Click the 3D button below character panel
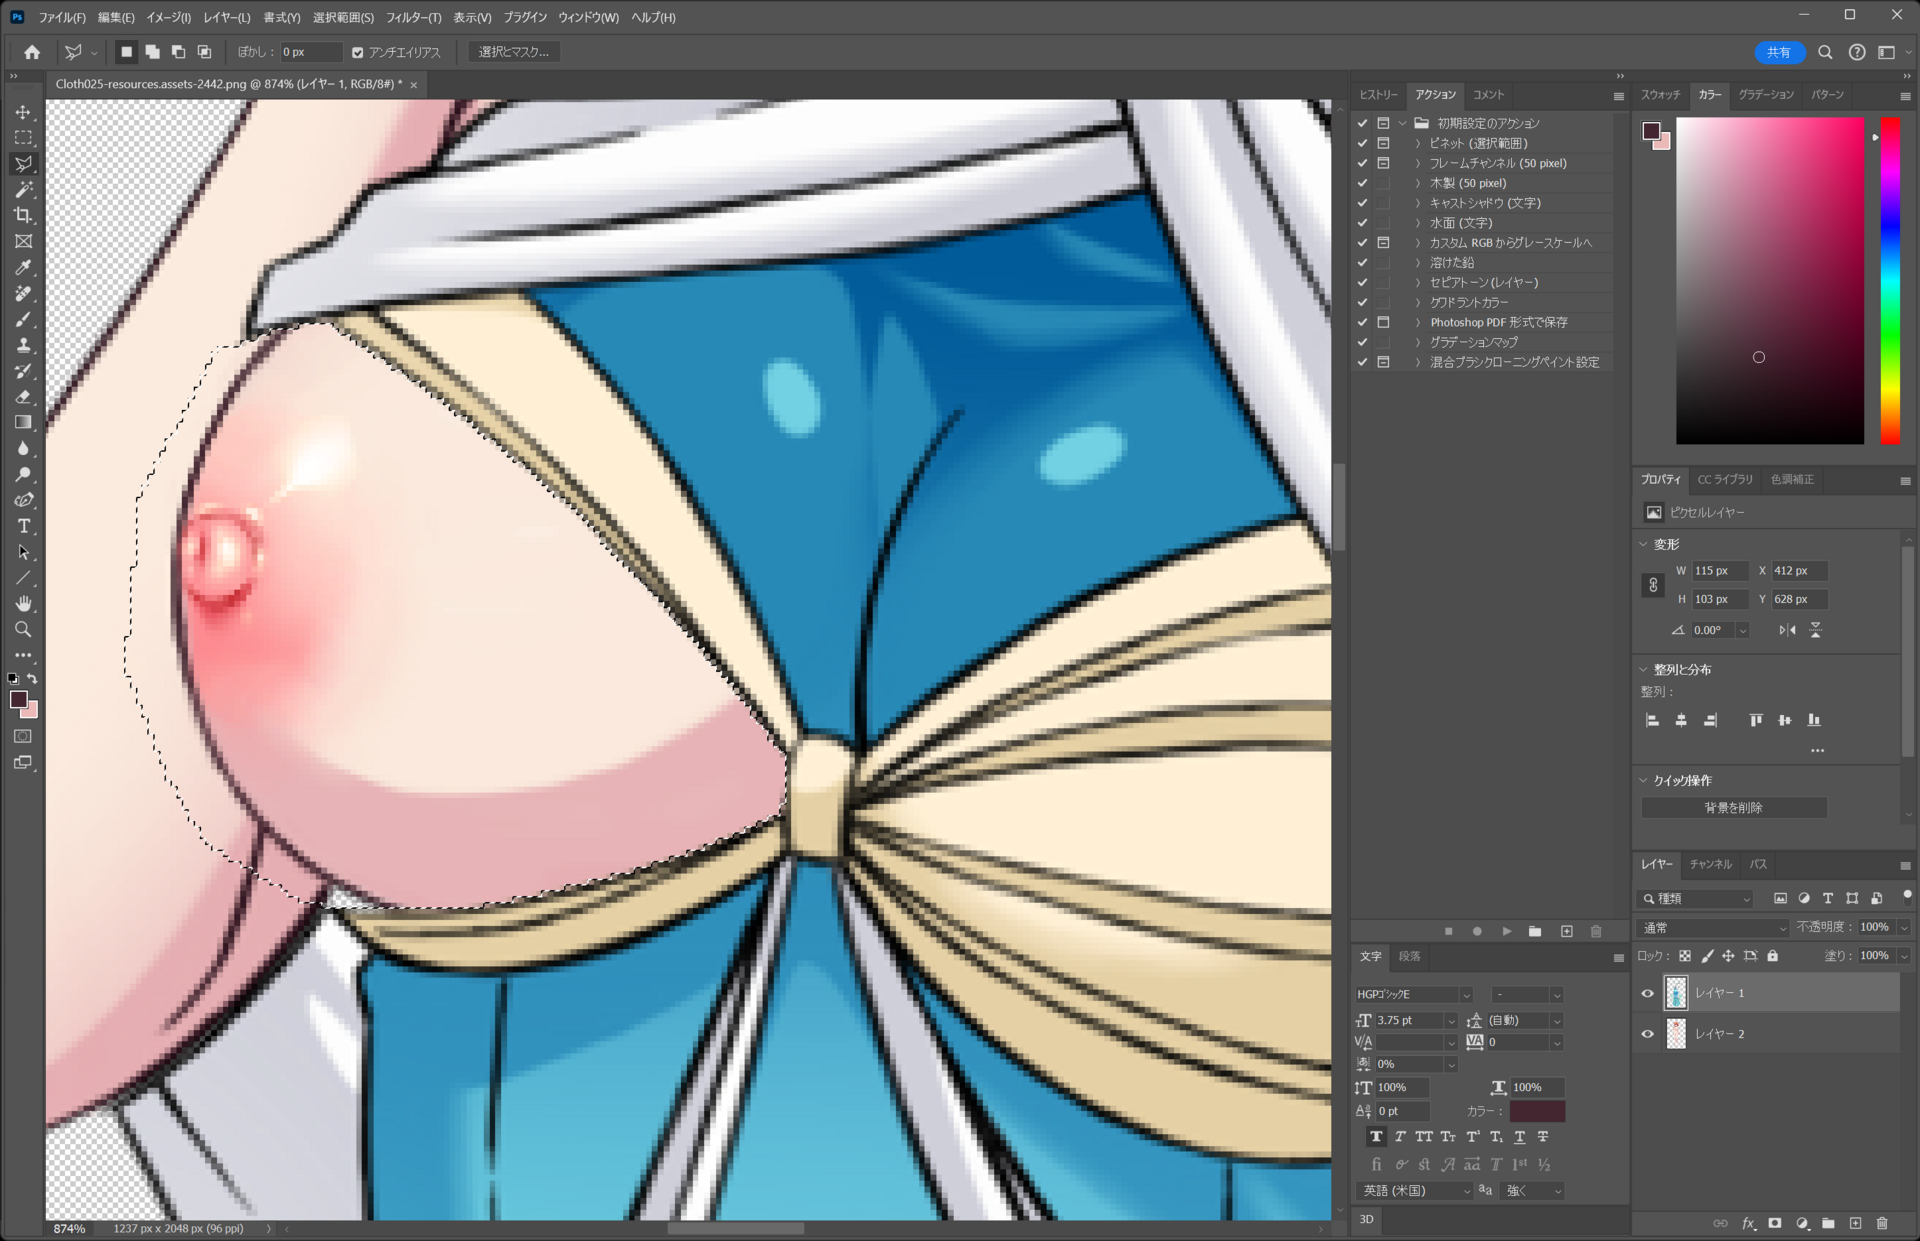The image size is (1920, 1241). pos(1366,1219)
